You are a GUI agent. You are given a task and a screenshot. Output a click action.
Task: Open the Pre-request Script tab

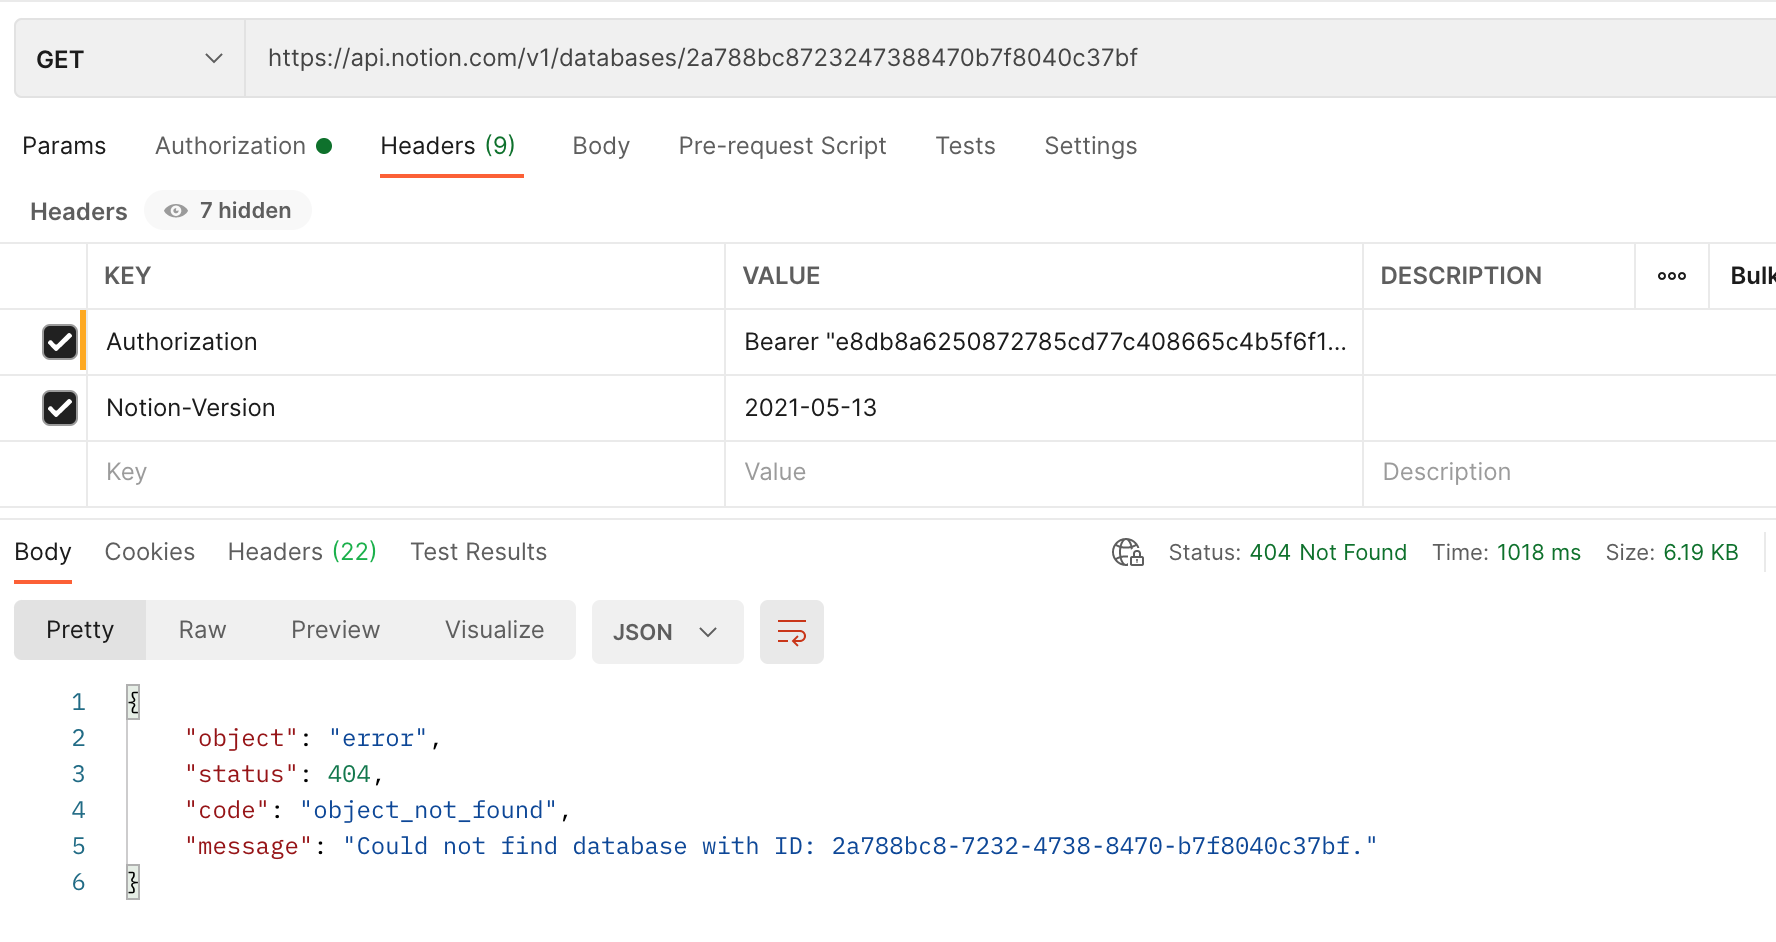tap(782, 146)
